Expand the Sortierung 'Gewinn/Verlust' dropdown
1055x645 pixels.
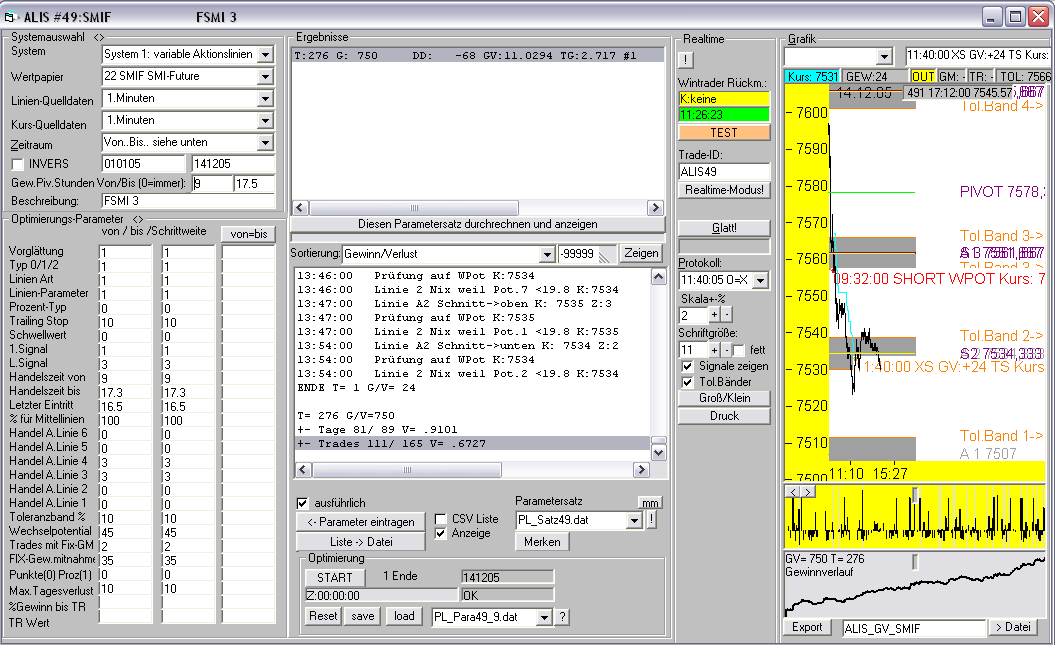pyautogui.click(x=545, y=254)
